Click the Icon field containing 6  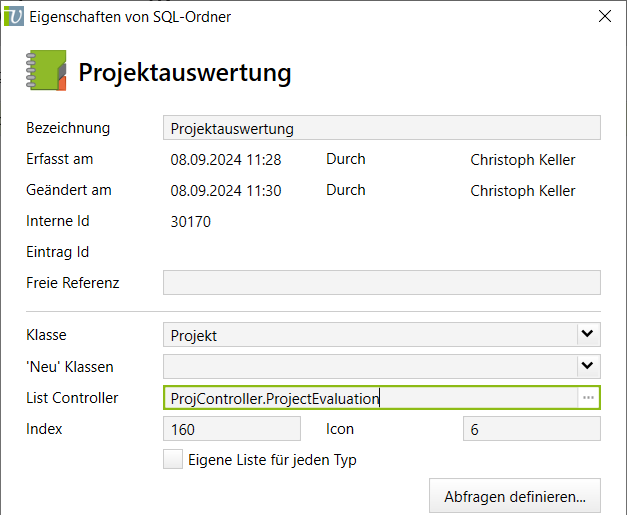pyautogui.click(x=531, y=429)
